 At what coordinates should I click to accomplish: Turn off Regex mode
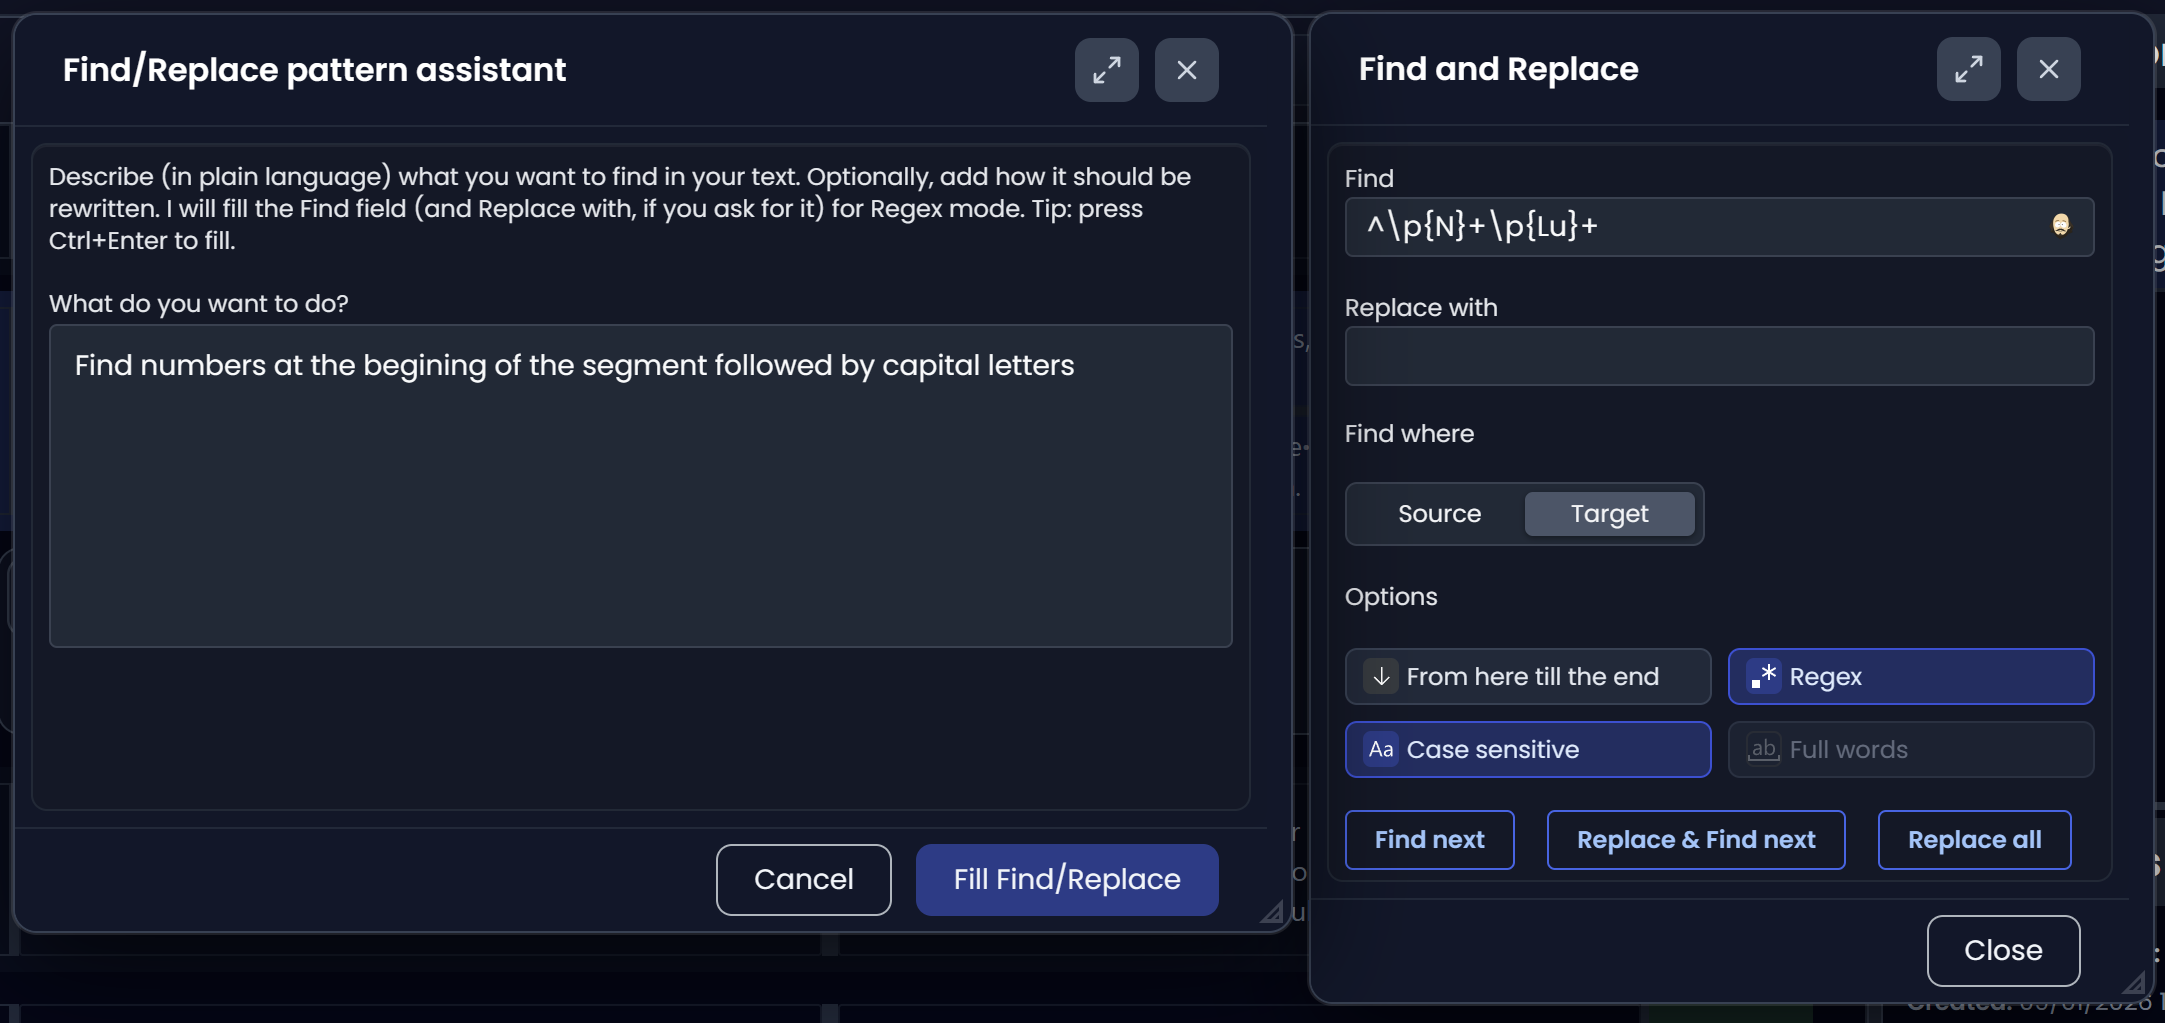coord(1910,676)
